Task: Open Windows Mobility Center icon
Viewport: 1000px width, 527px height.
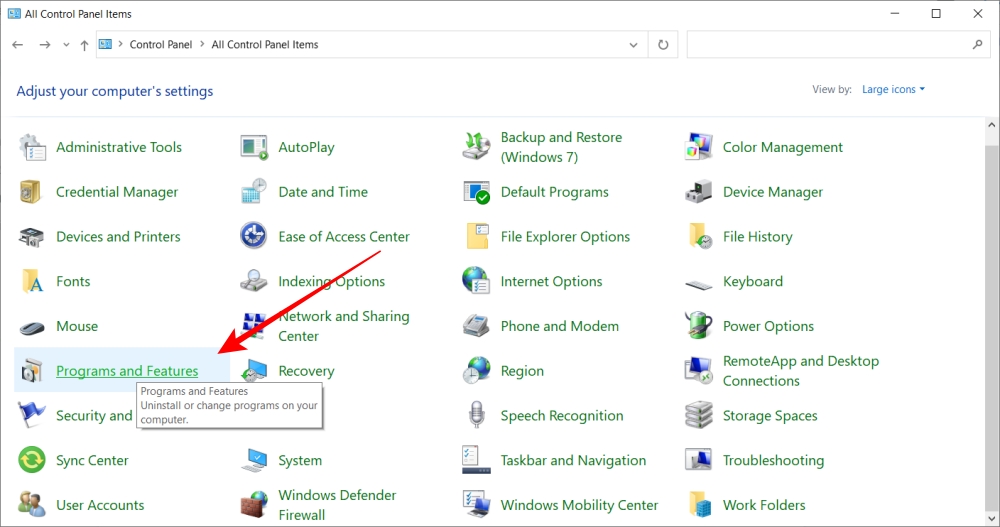Action: 476,505
